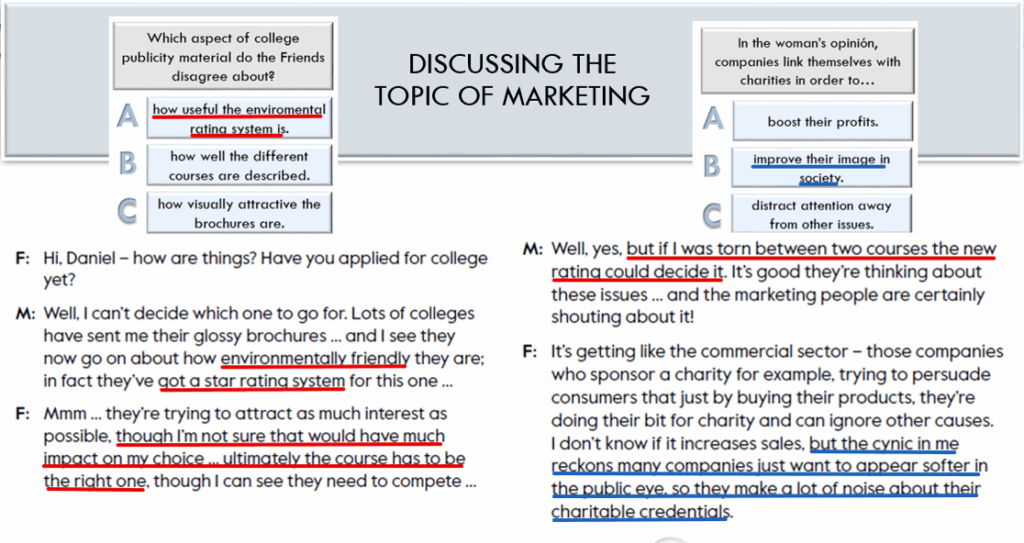The image size is (1024, 543).
Task: Click the letter C beside the brochures answer
Action: [x=127, y=211]
